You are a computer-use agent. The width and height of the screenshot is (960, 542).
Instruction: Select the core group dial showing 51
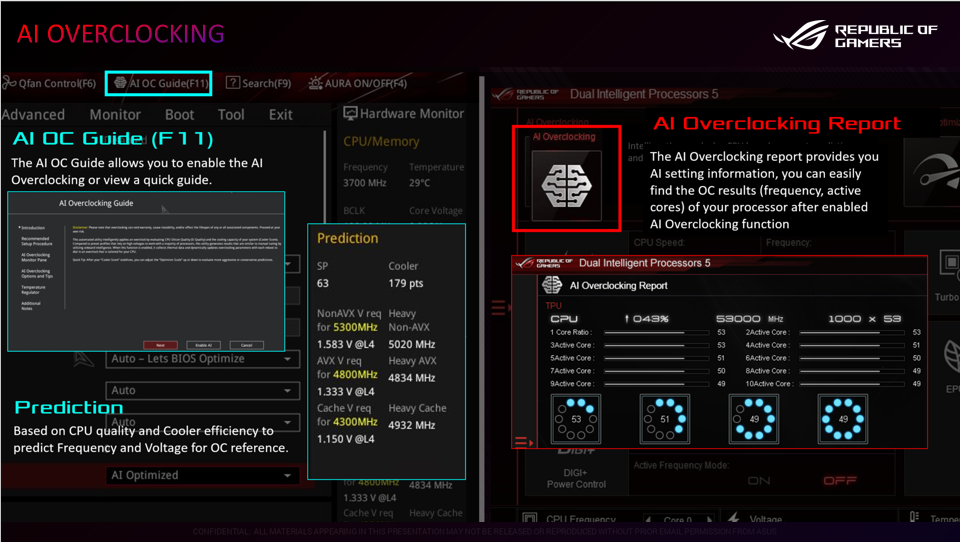(x=665, y=419)
